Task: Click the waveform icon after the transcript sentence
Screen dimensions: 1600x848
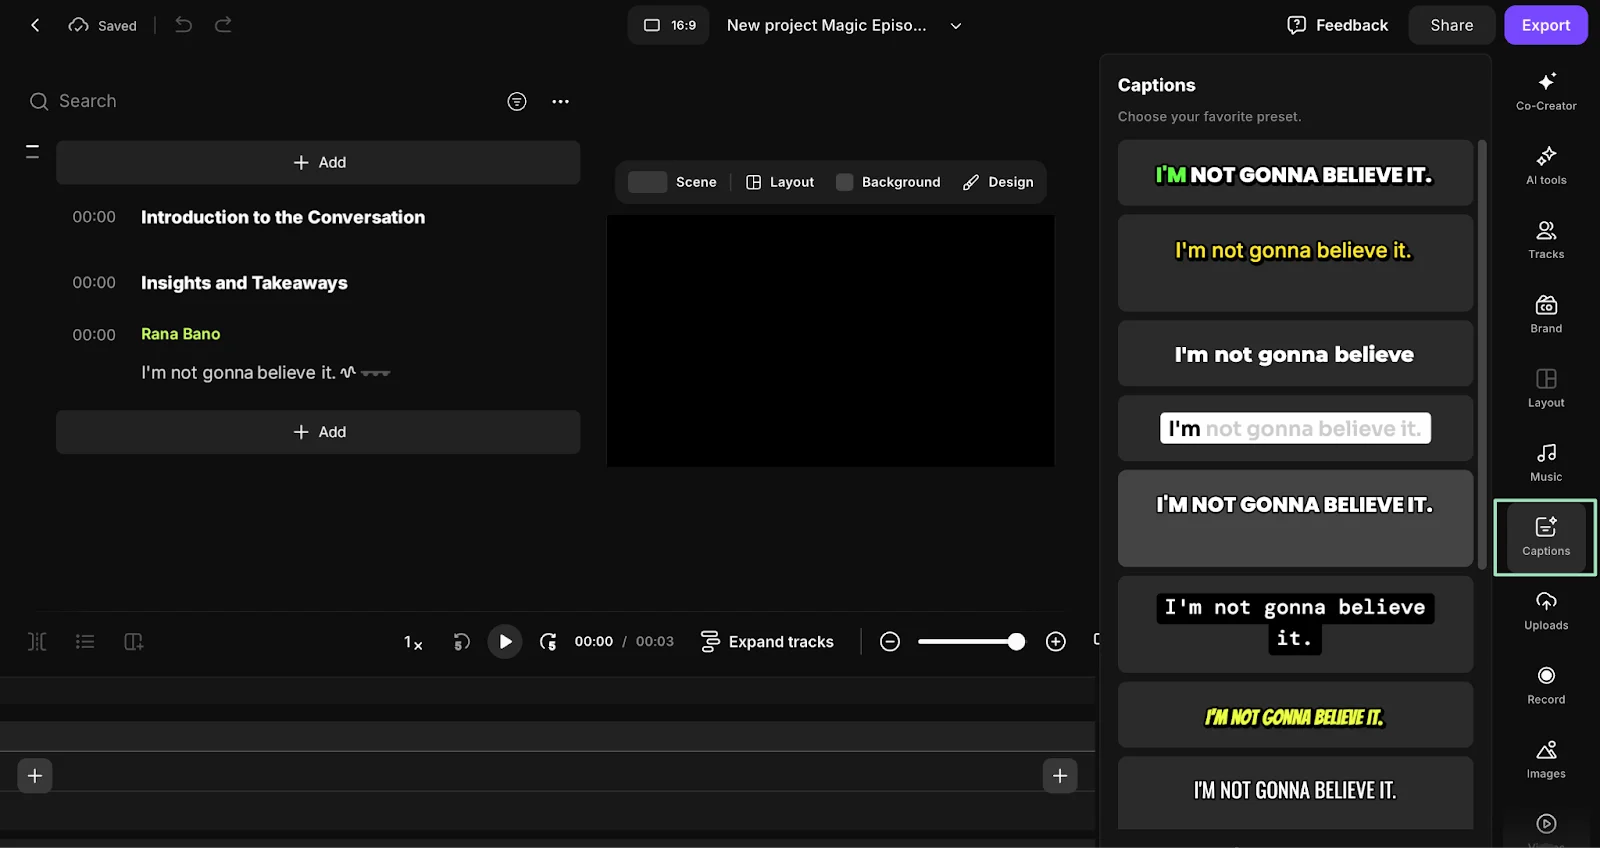Action: click(x=348, y=372)
